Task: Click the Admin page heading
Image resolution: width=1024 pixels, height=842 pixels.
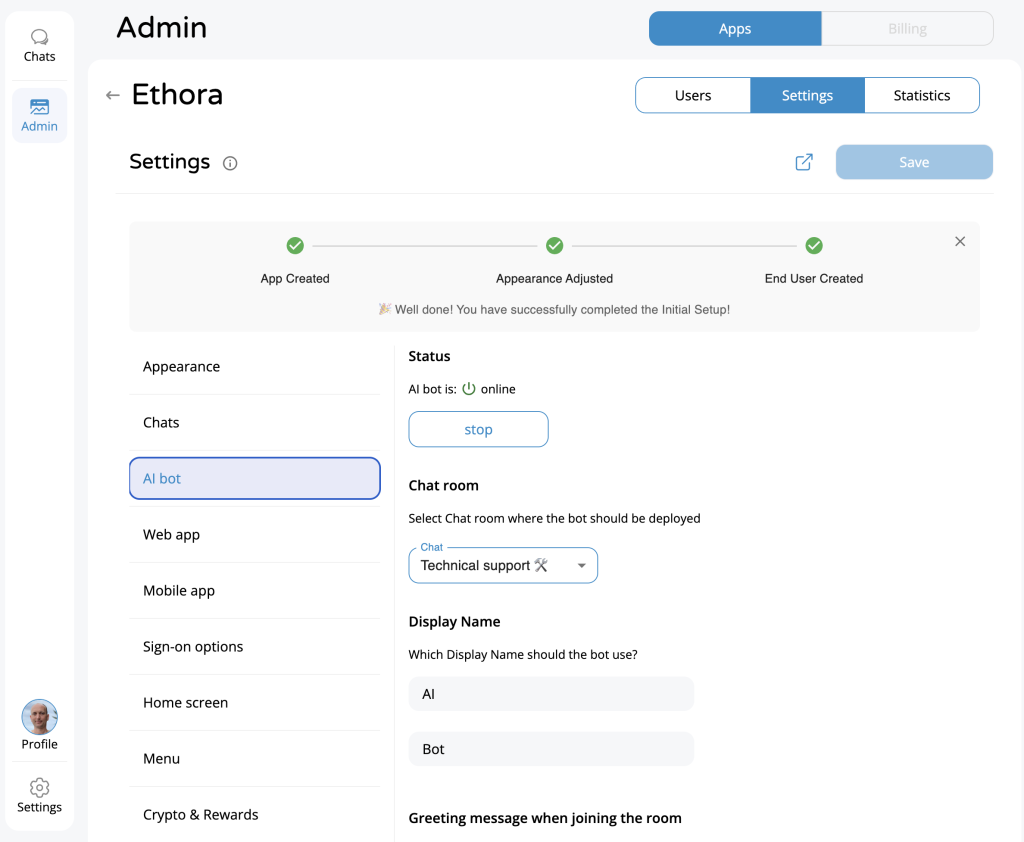Action: (x=161, y=28)
